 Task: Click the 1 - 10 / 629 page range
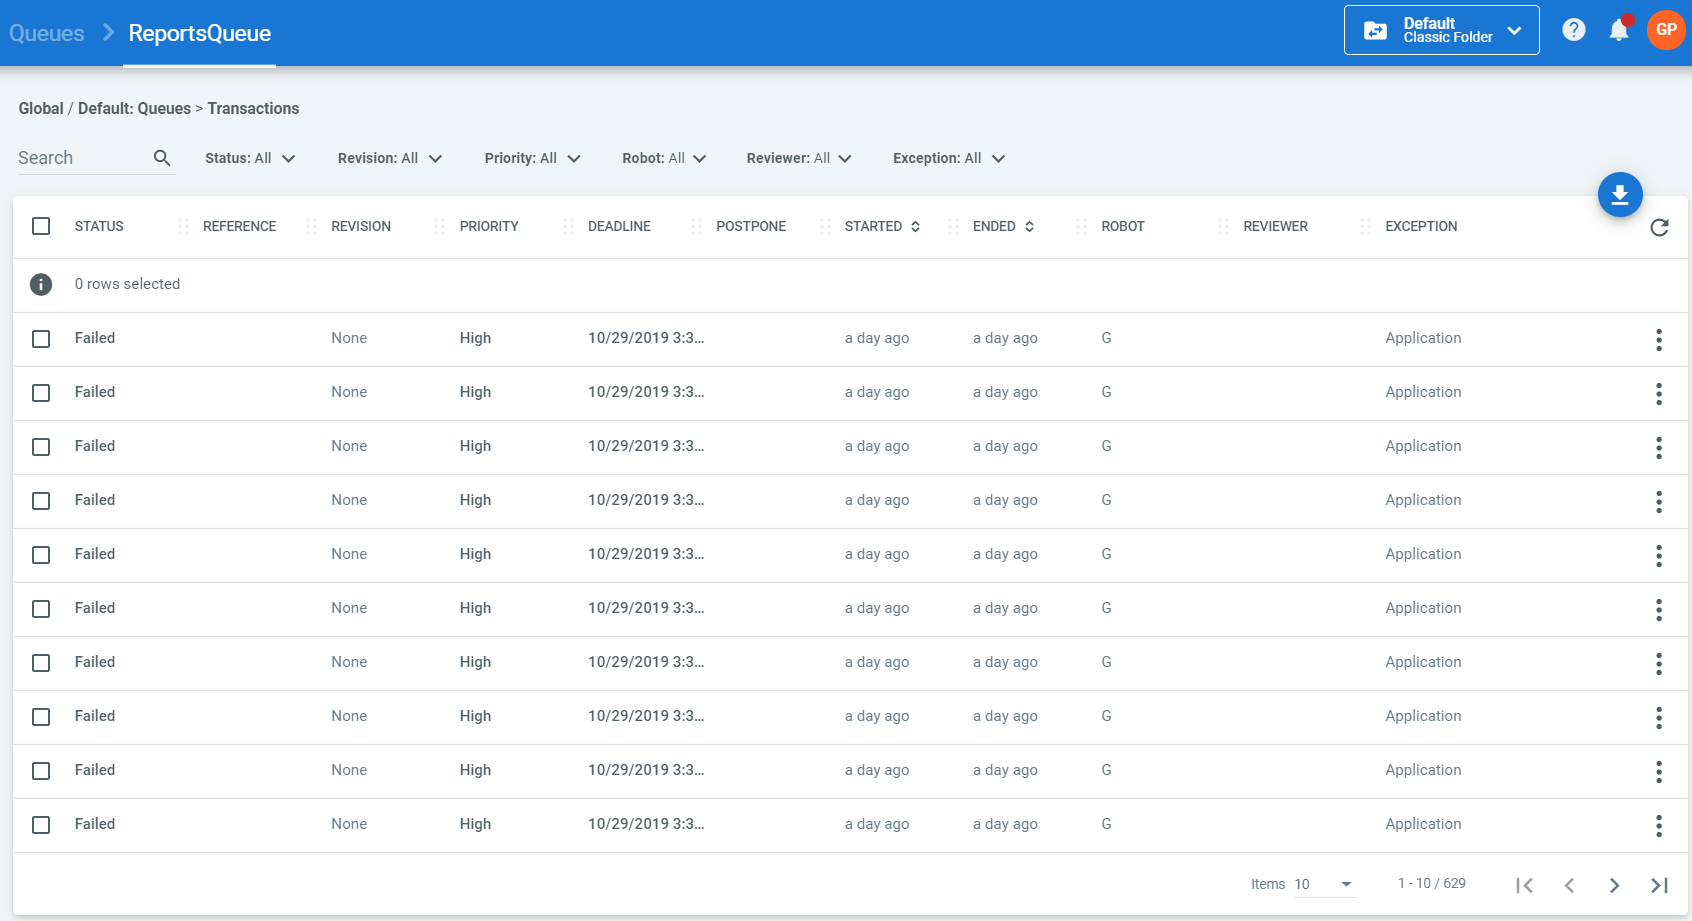tap(1432, 884)
